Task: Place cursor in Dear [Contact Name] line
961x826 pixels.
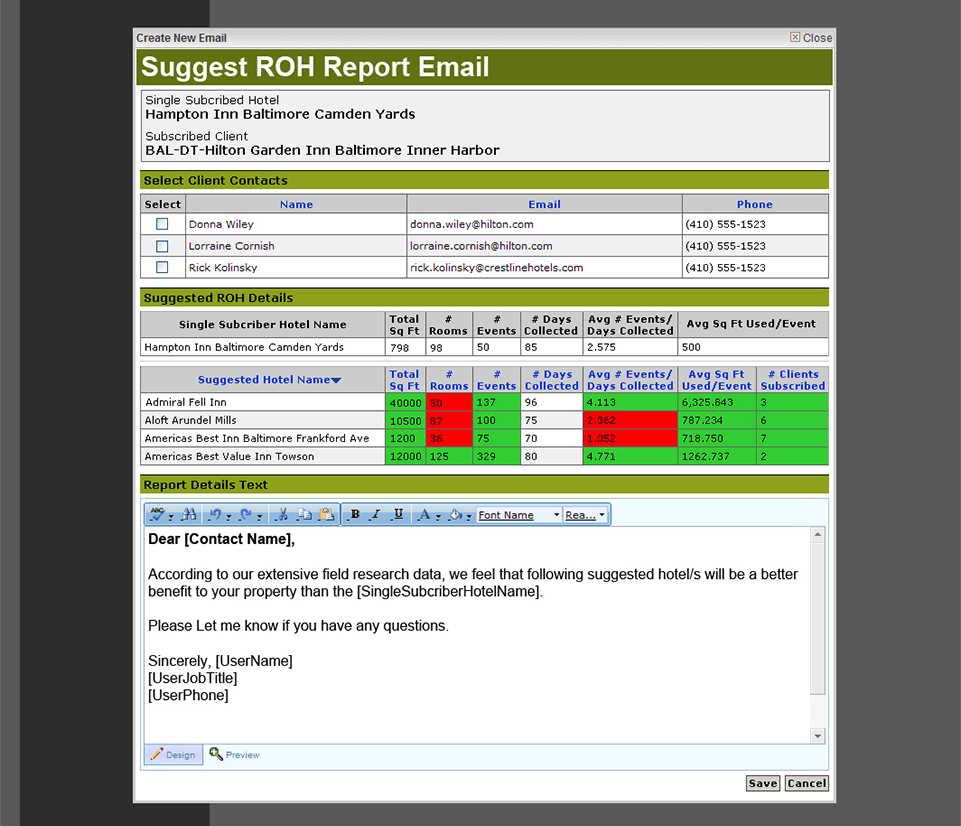Action: point(221,539)
